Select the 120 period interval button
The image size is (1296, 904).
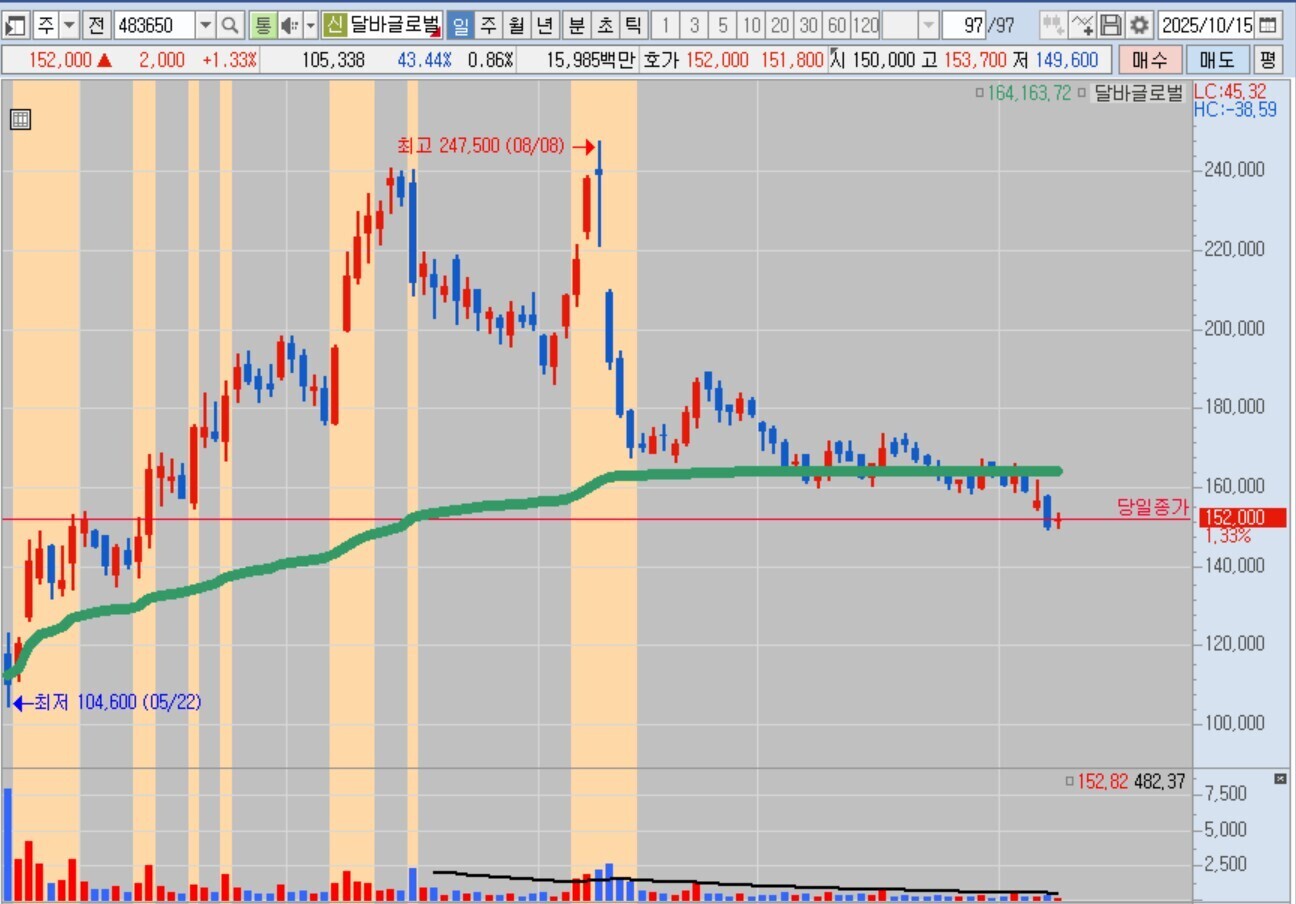coord(866,25)
